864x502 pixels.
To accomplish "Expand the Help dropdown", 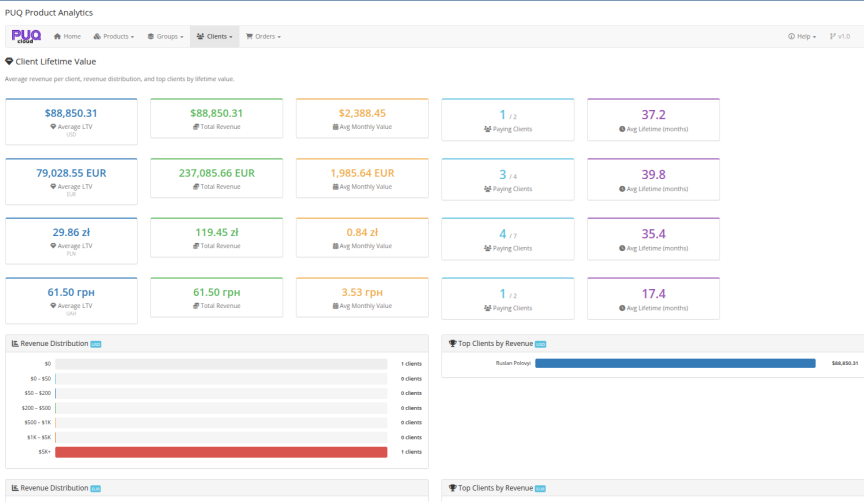I will pos(802,36).
